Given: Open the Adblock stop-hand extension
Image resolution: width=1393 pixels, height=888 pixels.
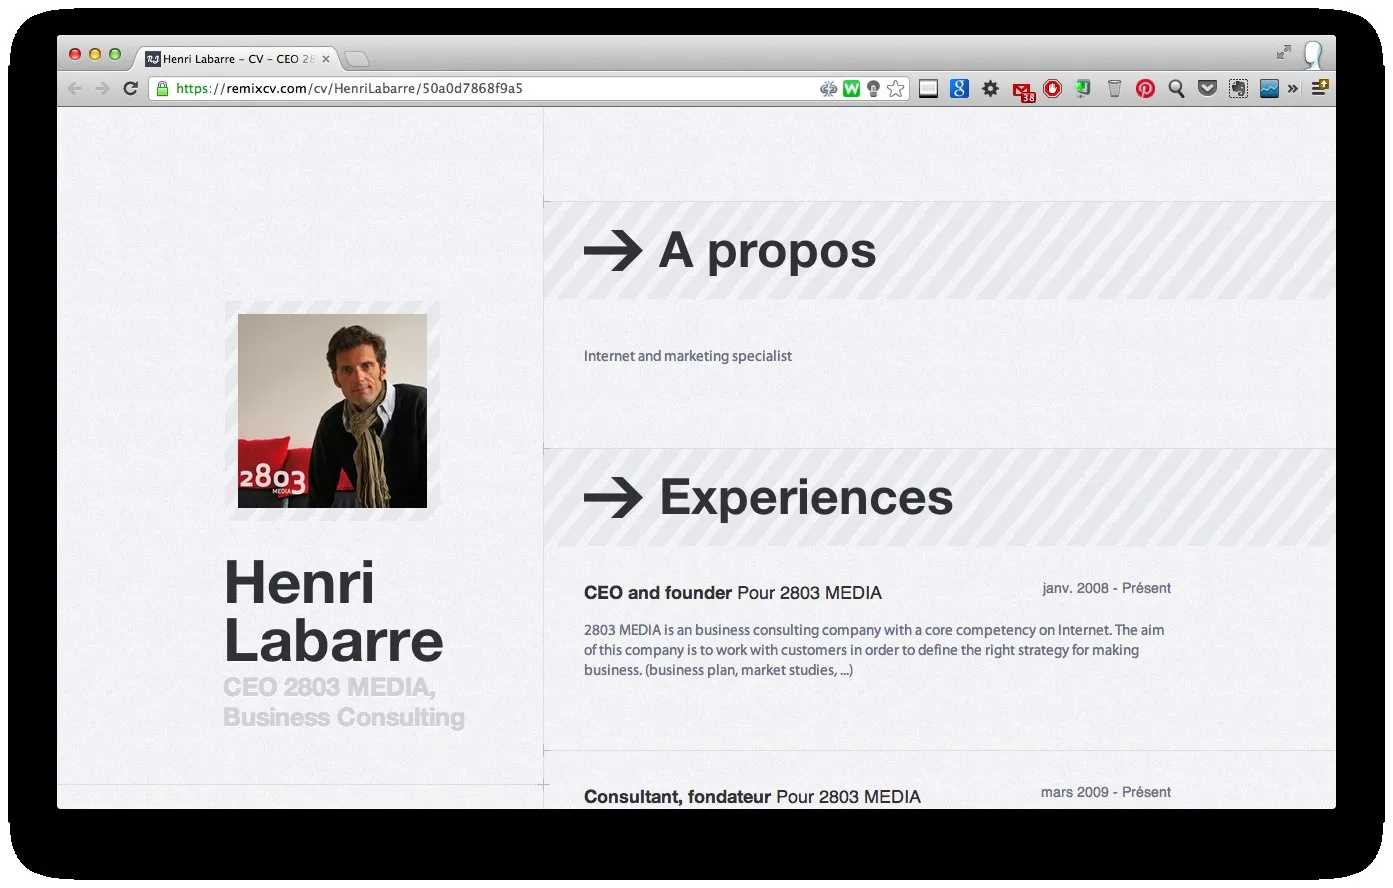Looking at the screenshot, I should [1053, 89].
